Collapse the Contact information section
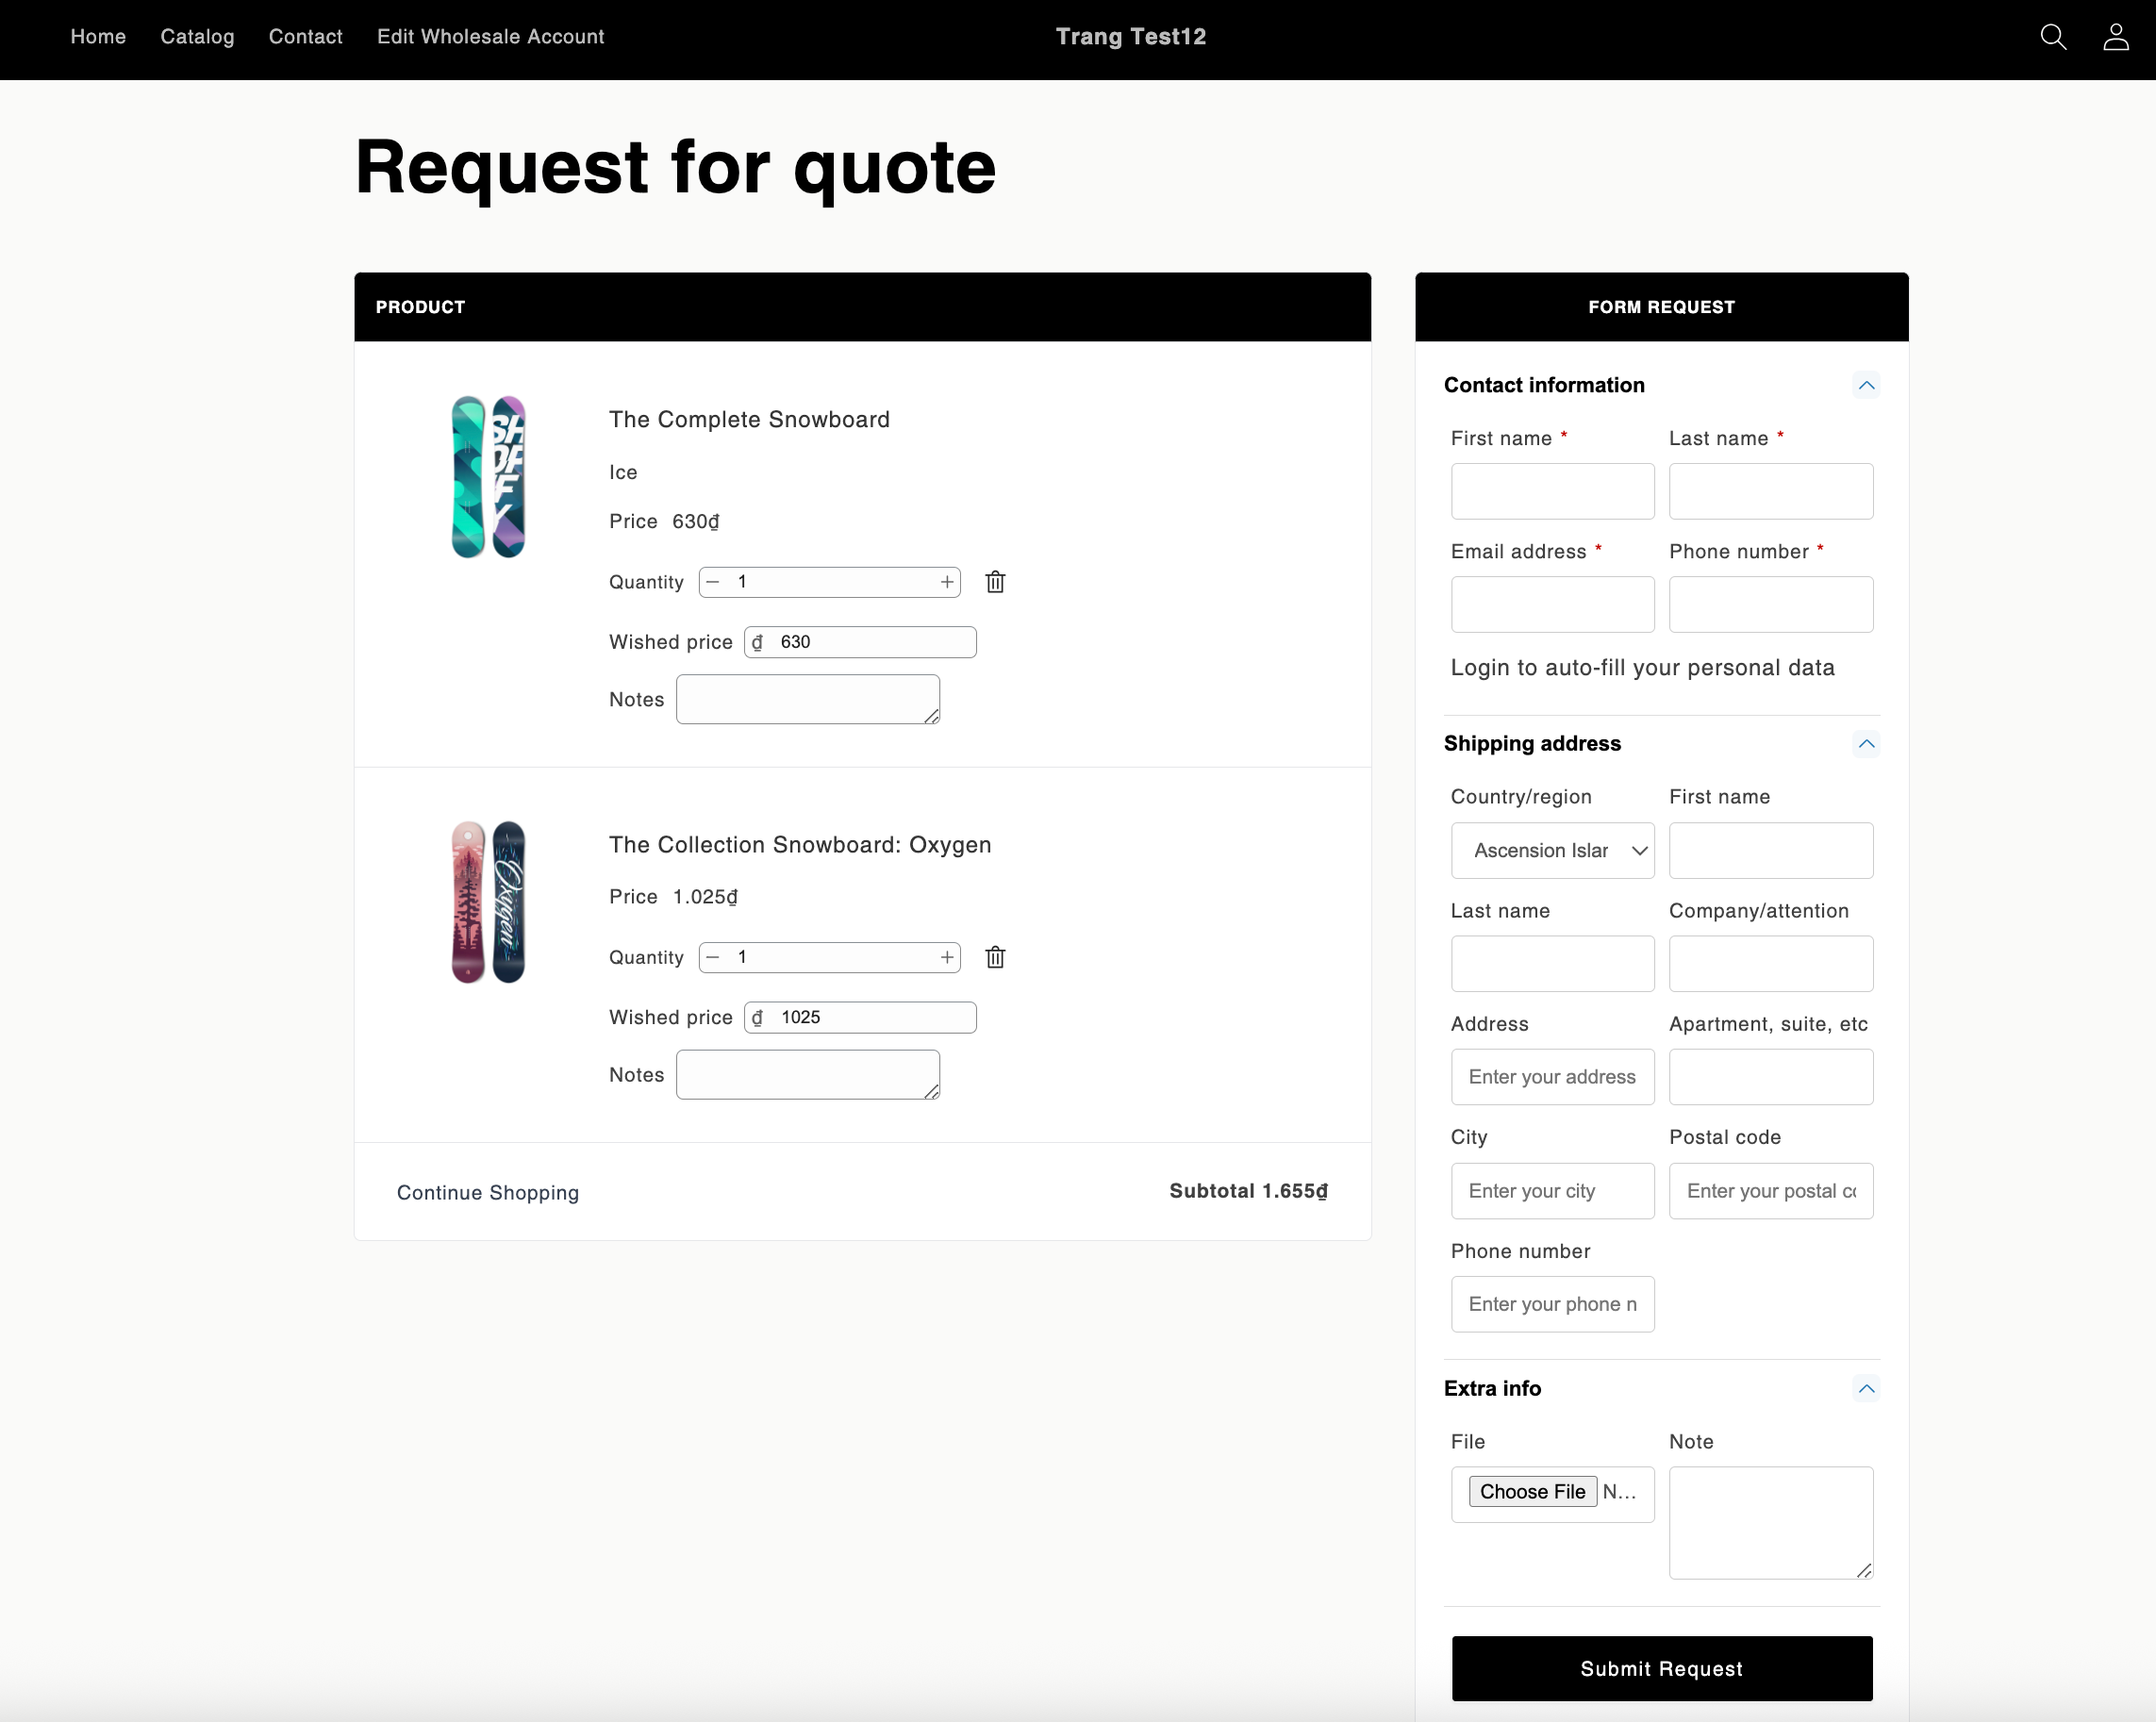The width and height of the screenshot is (2156, 1722). click(1866, 385)
